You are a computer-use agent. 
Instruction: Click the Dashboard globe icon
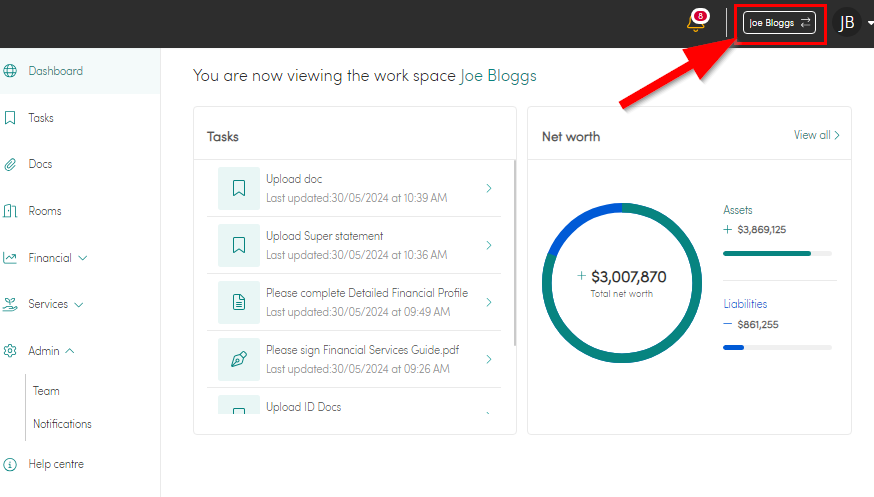click(x=10, y=71)
